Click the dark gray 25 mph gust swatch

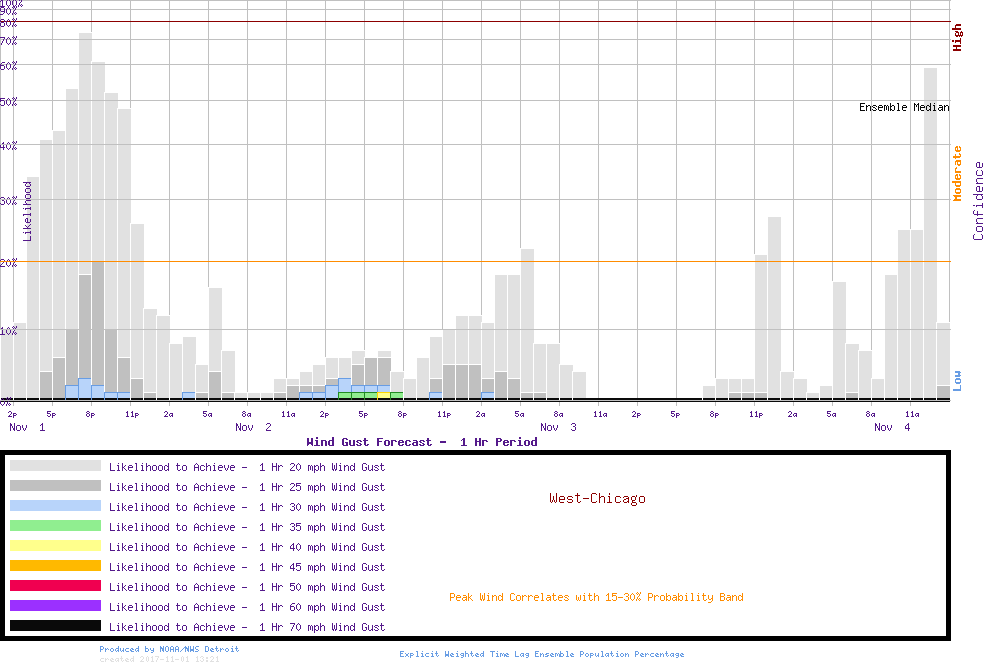tap(55, 486)
